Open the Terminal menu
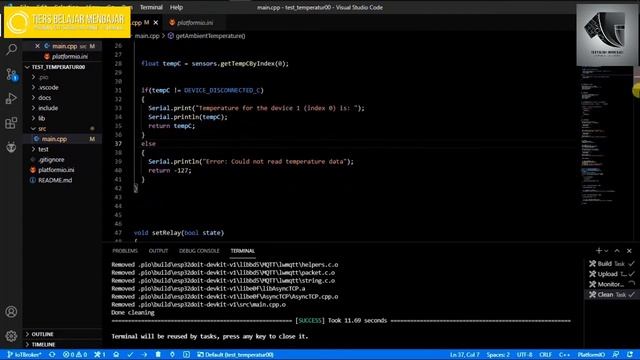This screenshot has height=360, width=640. coord(151,7)
